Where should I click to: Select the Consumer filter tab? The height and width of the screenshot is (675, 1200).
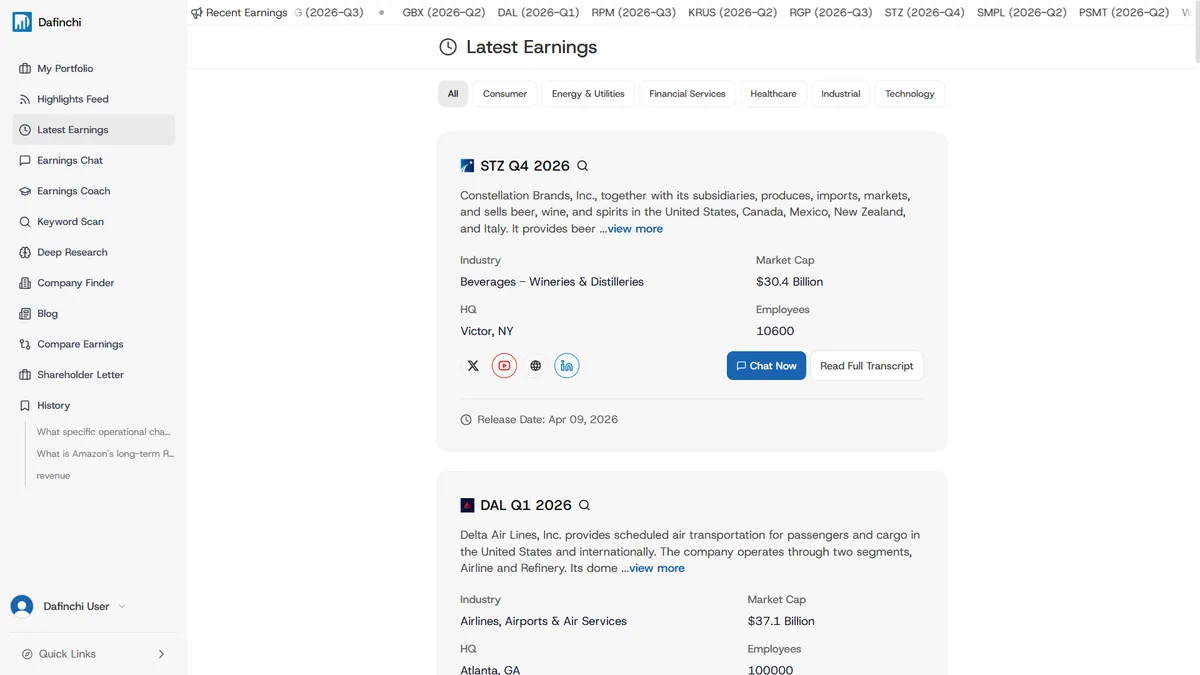[x=505, y=94]
